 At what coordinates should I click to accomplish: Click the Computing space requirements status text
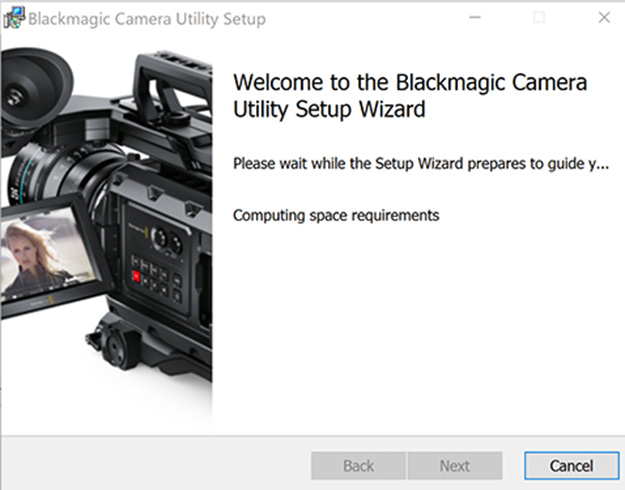click(x=335, y=215)
